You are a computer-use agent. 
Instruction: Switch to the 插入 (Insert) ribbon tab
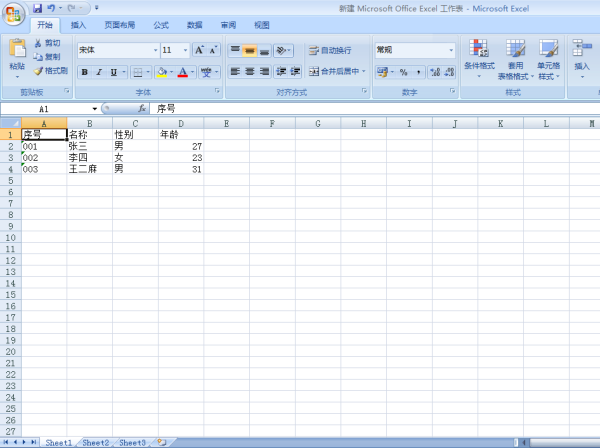tap(78, 25)
